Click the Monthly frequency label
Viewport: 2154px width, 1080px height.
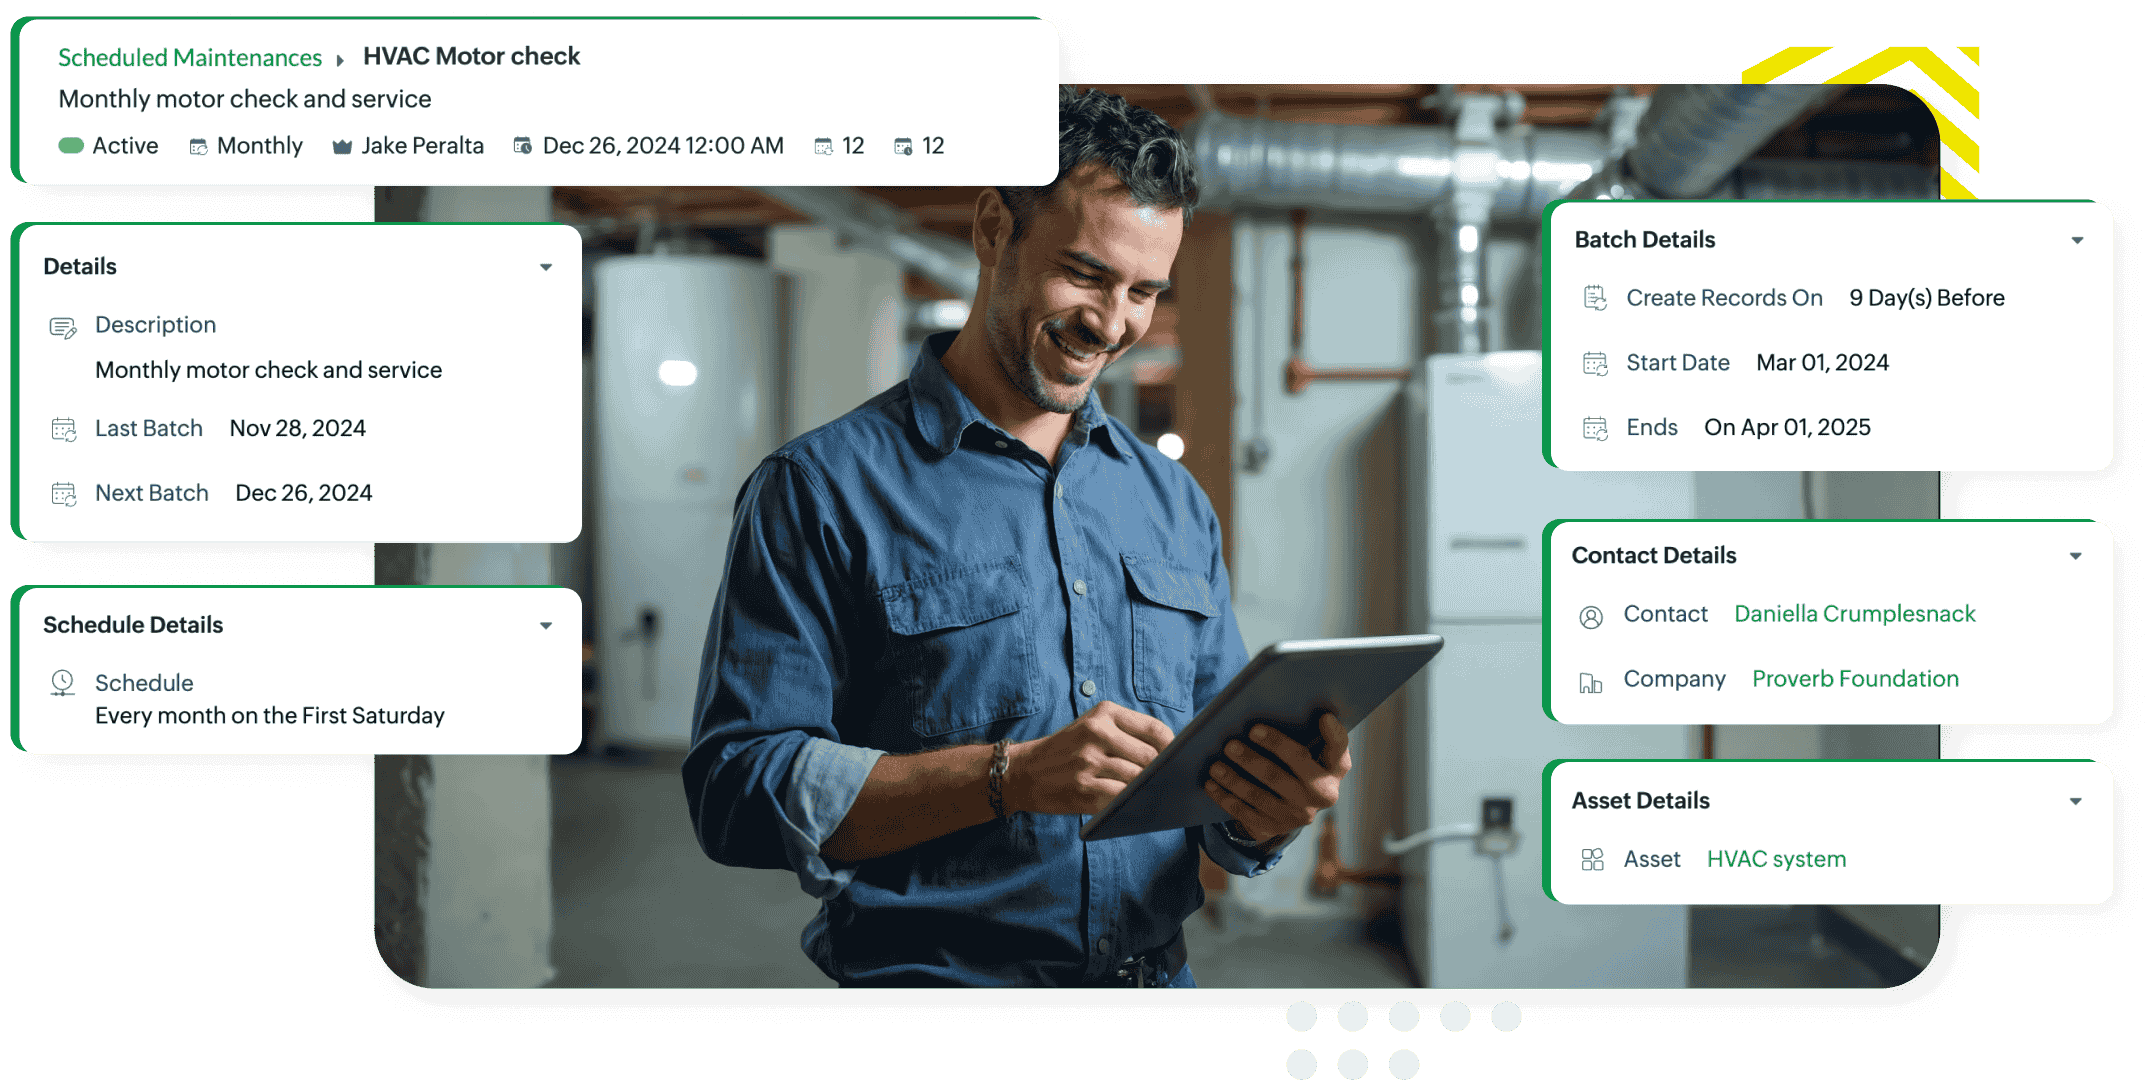259,146
